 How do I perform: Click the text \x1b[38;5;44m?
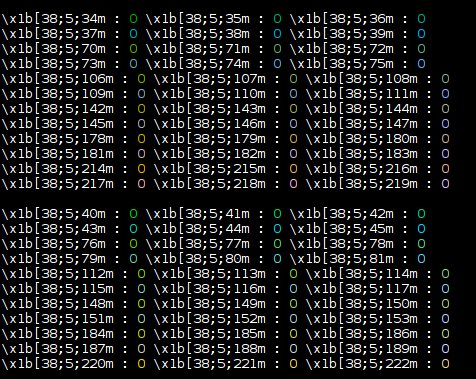click(198, 229)
